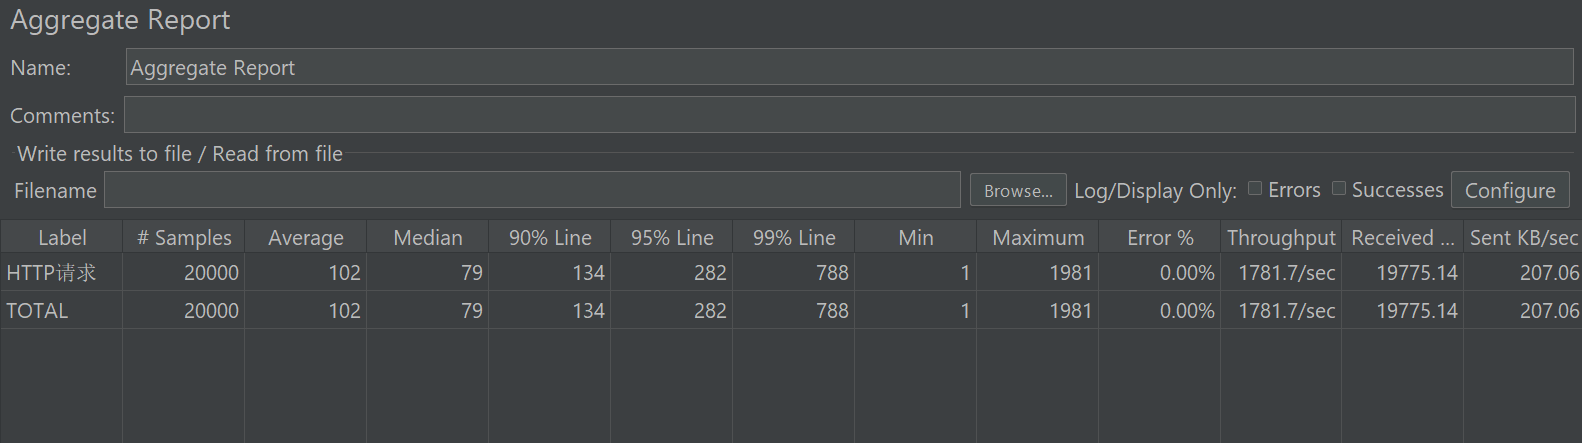Open the Browse... file dialog
This screenshot has height=443, width=1582.
[1018, 190]
